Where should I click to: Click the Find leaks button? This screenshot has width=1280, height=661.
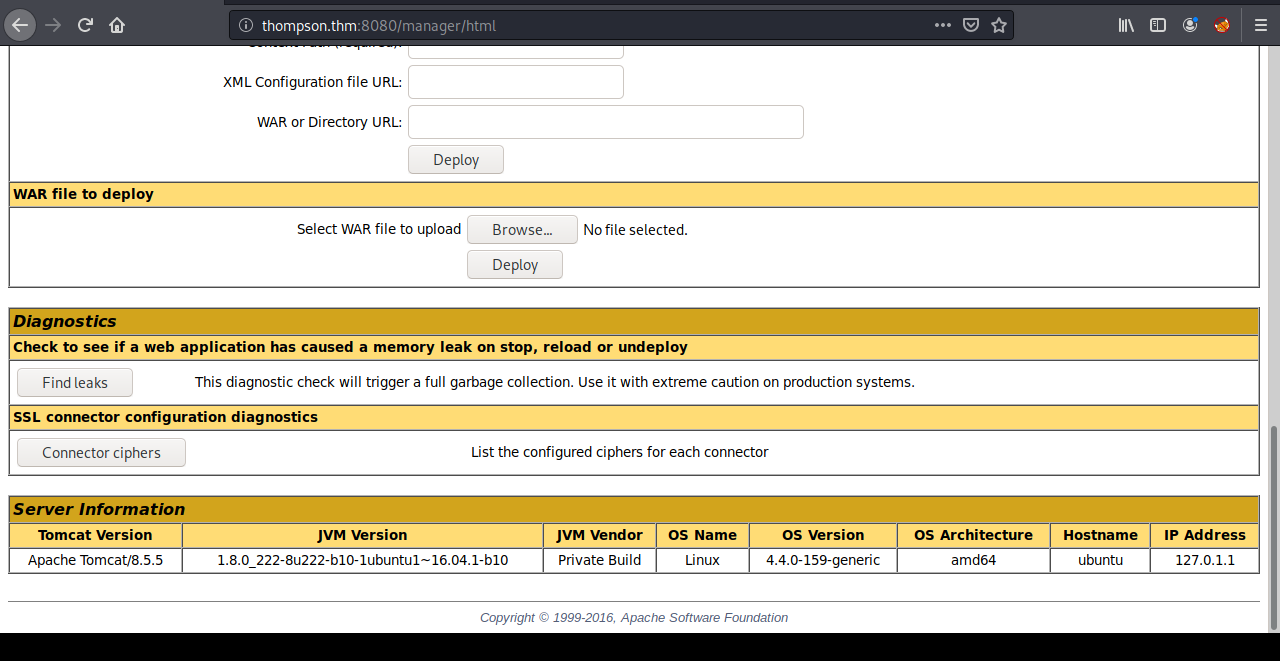(75, 382)
